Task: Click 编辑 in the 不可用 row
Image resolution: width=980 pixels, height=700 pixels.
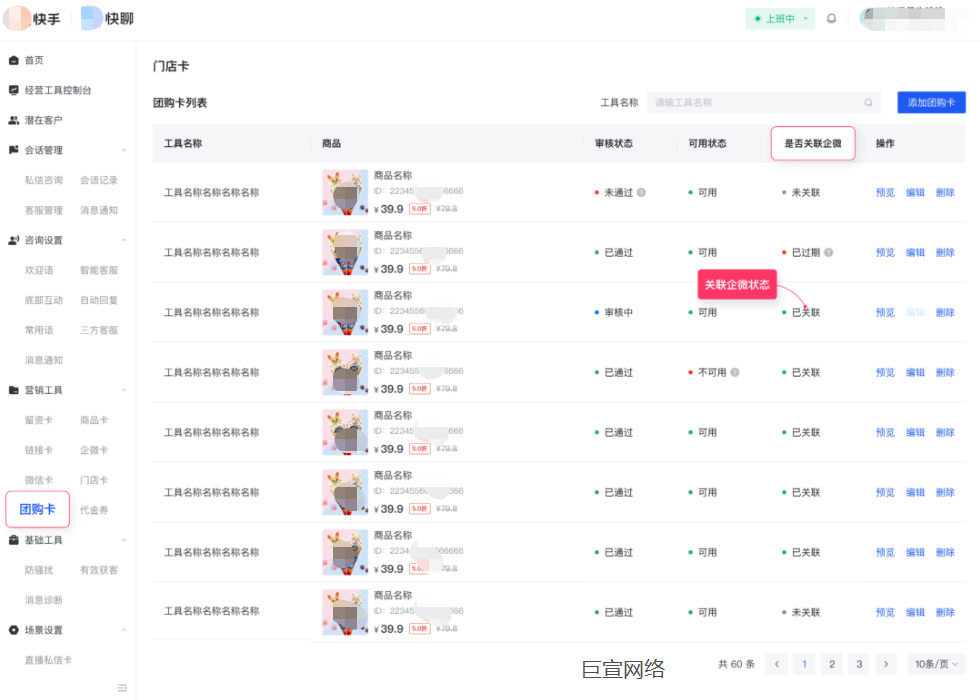Action: [915, 372]
